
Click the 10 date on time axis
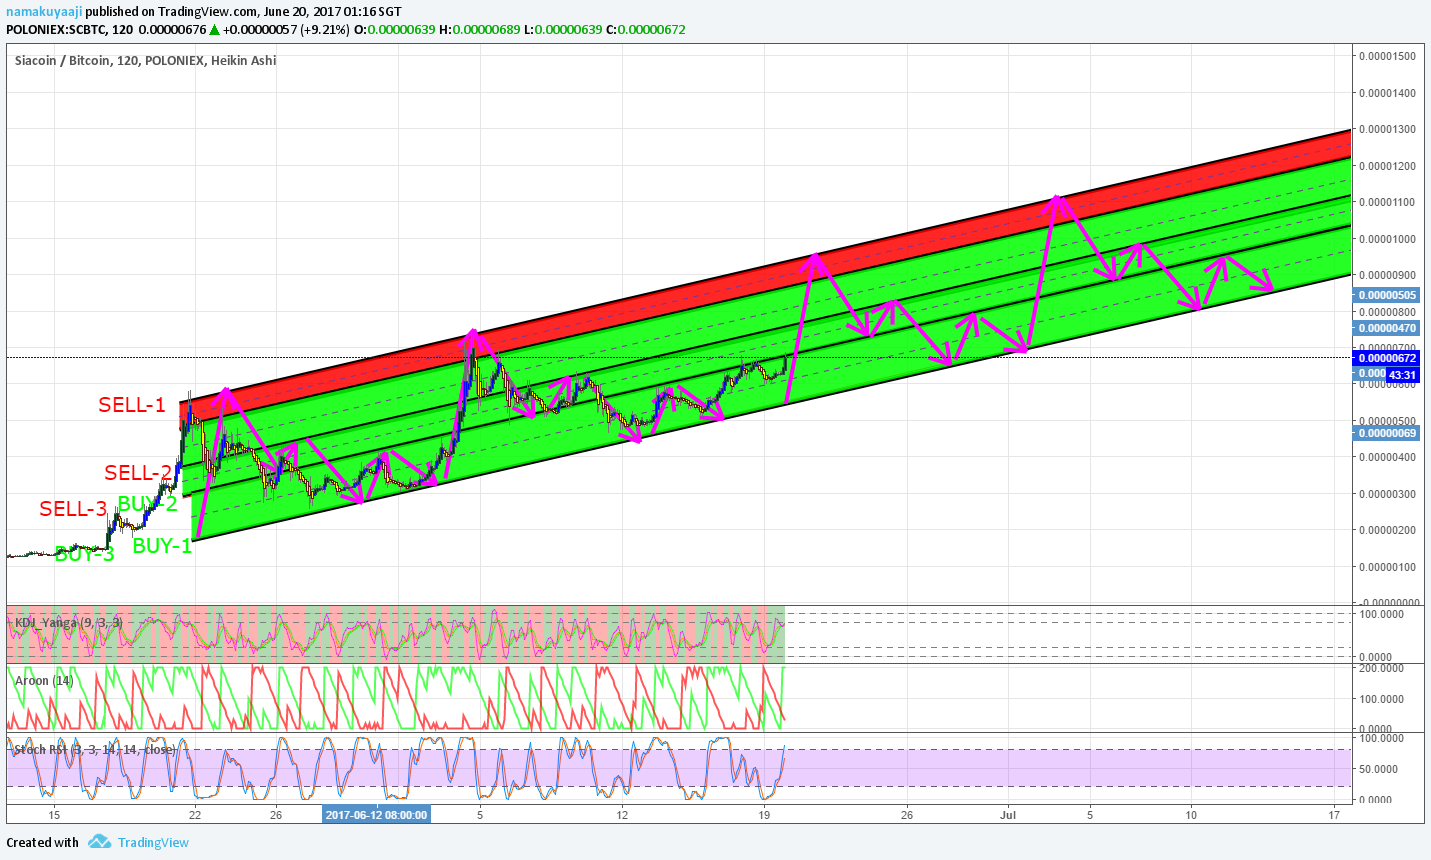coord(1191,815)
